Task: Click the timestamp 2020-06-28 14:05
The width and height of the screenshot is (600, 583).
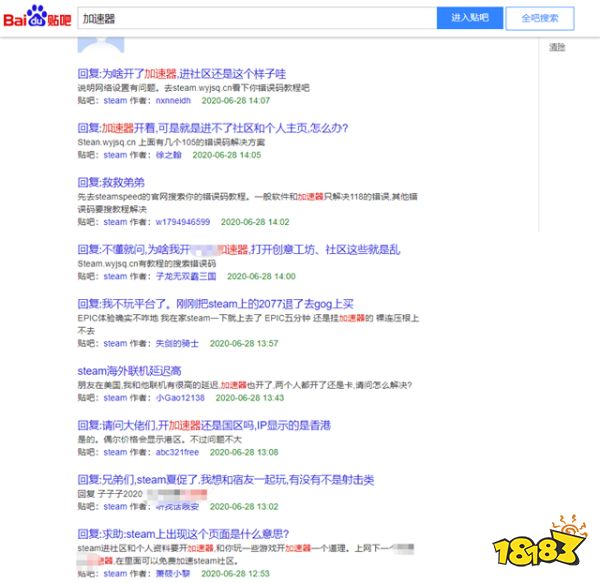Action: (x=227, y=155)
